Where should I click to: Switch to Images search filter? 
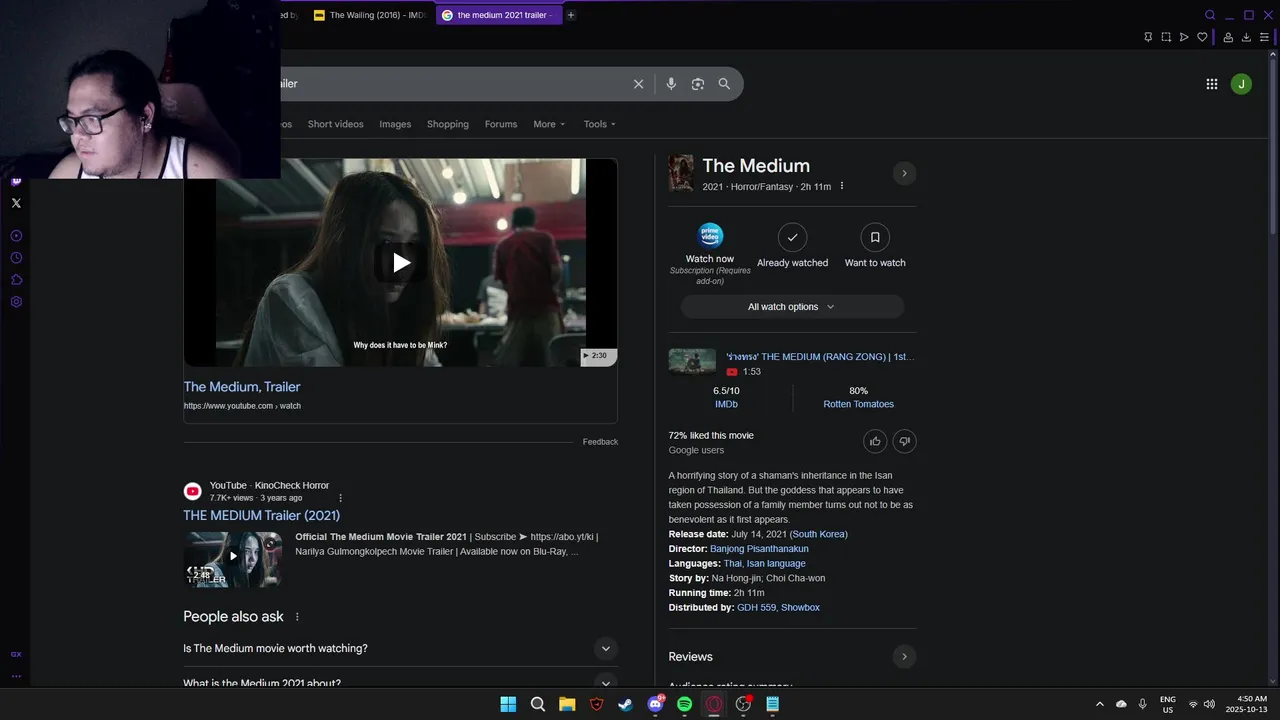[395, 124]
